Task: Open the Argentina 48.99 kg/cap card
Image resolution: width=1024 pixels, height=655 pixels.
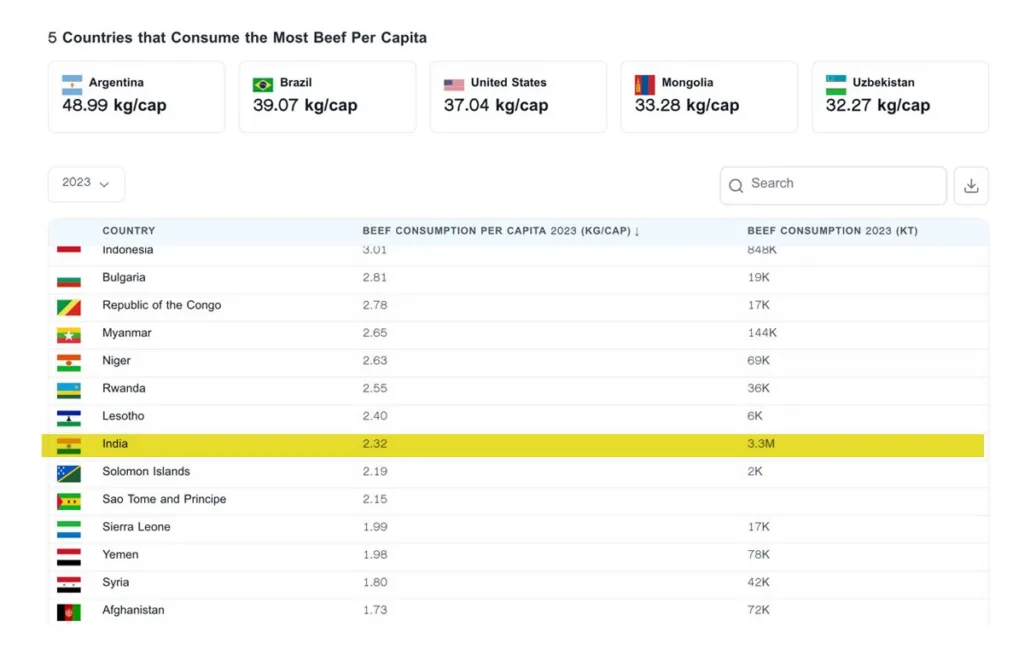Action: (x=136, y=96)
